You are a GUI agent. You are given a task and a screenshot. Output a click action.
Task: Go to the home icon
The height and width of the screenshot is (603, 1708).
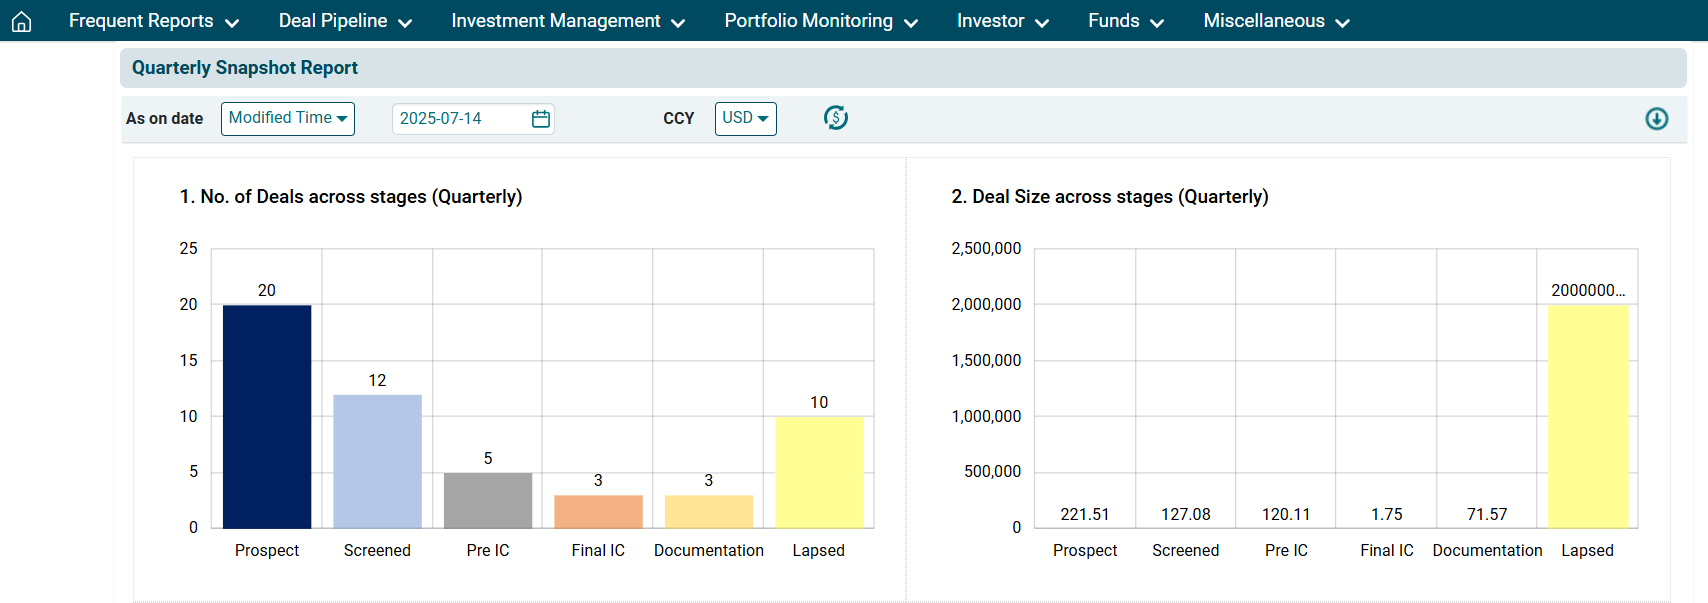click(x=21, y=21)
